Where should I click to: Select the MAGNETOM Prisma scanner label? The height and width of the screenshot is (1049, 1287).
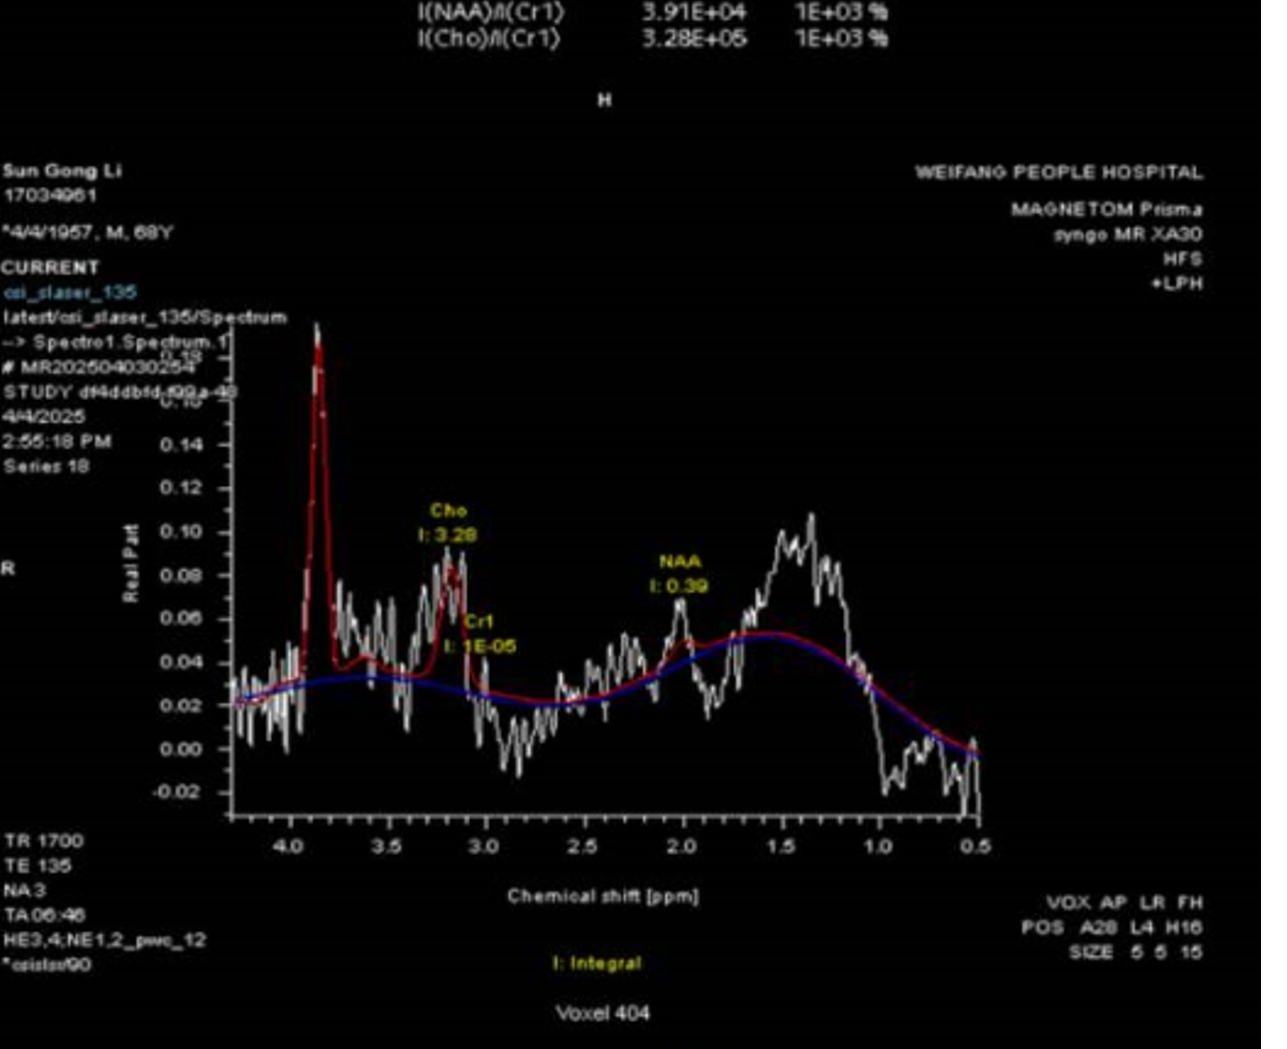[1106, 209]
